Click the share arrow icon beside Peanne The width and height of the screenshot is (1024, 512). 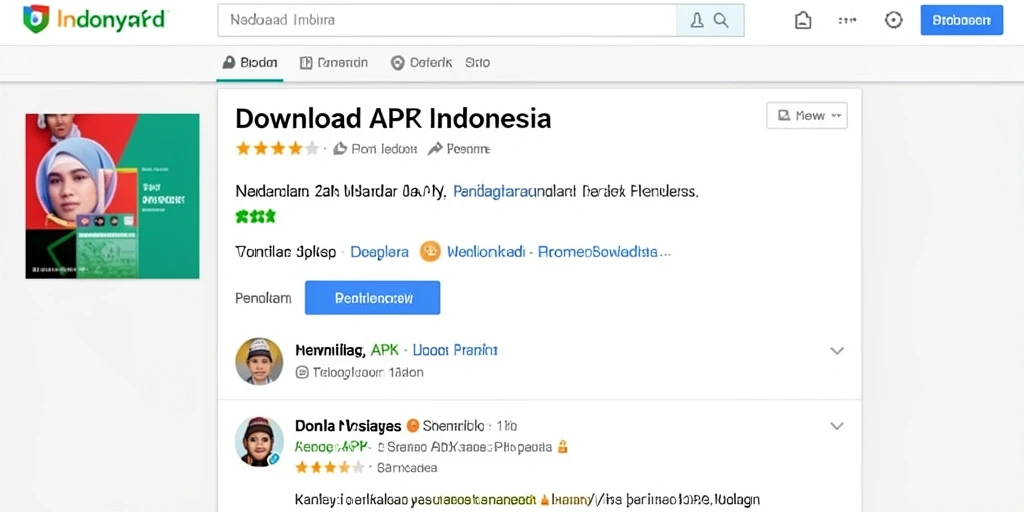435,149
